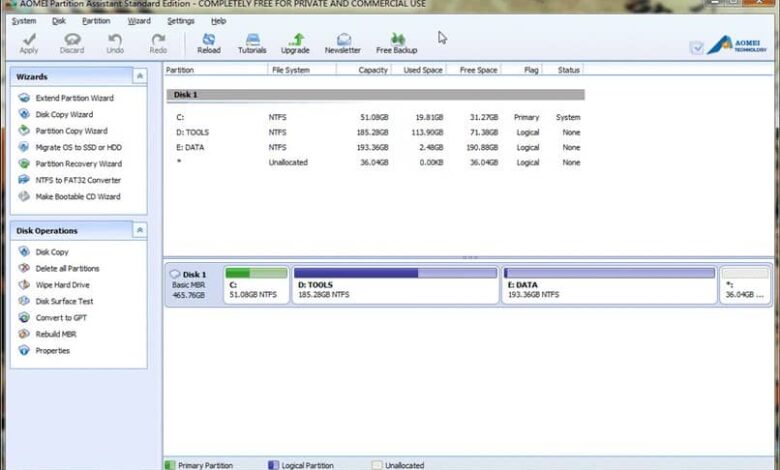This screenshot has width=780, height=470.
Task: Open the Settings menu
Action: tap(181, 21)
